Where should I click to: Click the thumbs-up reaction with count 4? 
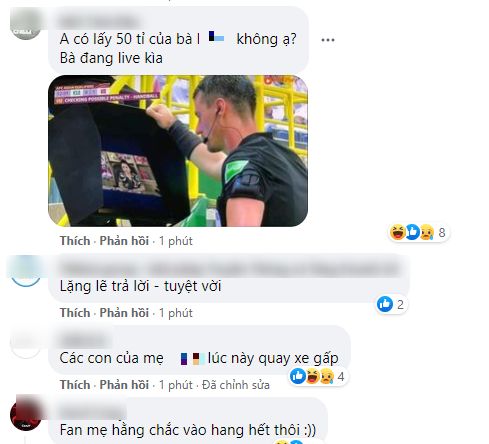click(298, 376)
